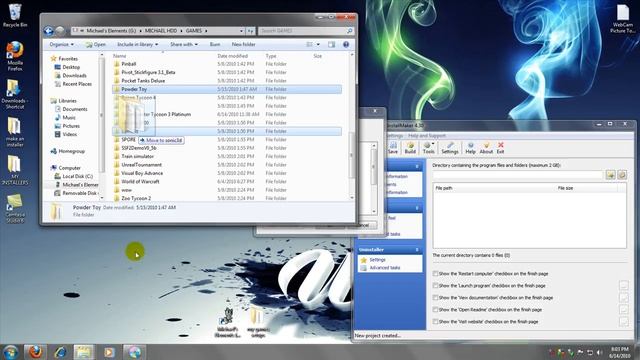Open Internet Explorer from the taskbar
The height and width of the screenshot is (360, 640).
point(60,352)
